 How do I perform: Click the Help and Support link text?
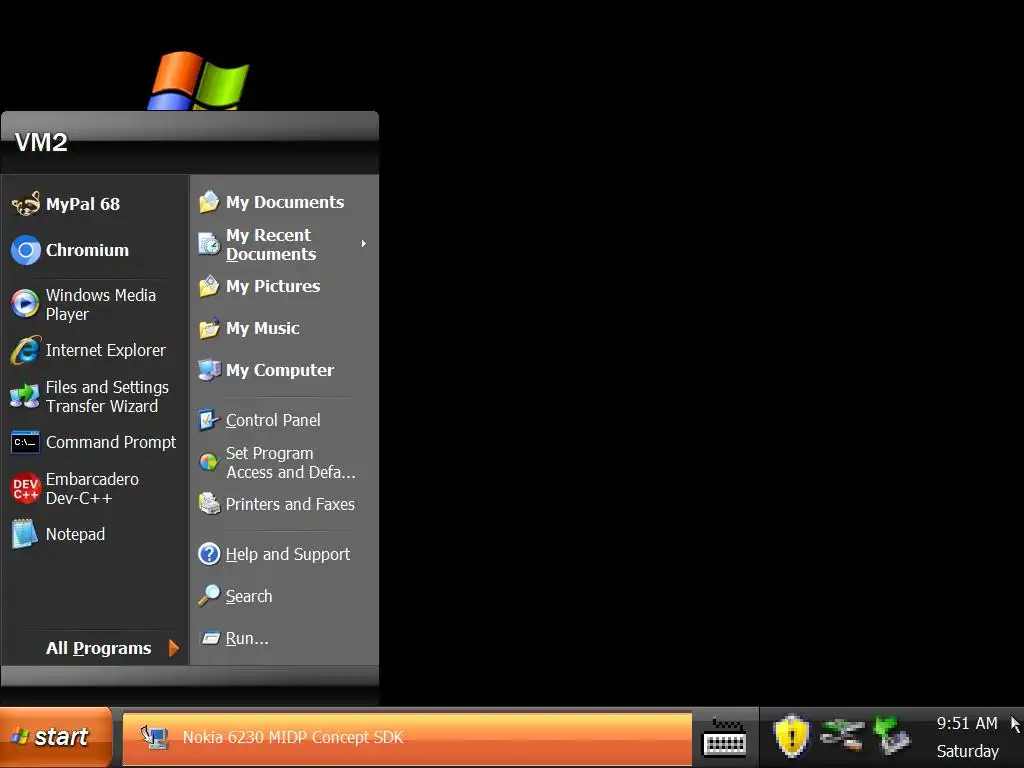(287, 554)
